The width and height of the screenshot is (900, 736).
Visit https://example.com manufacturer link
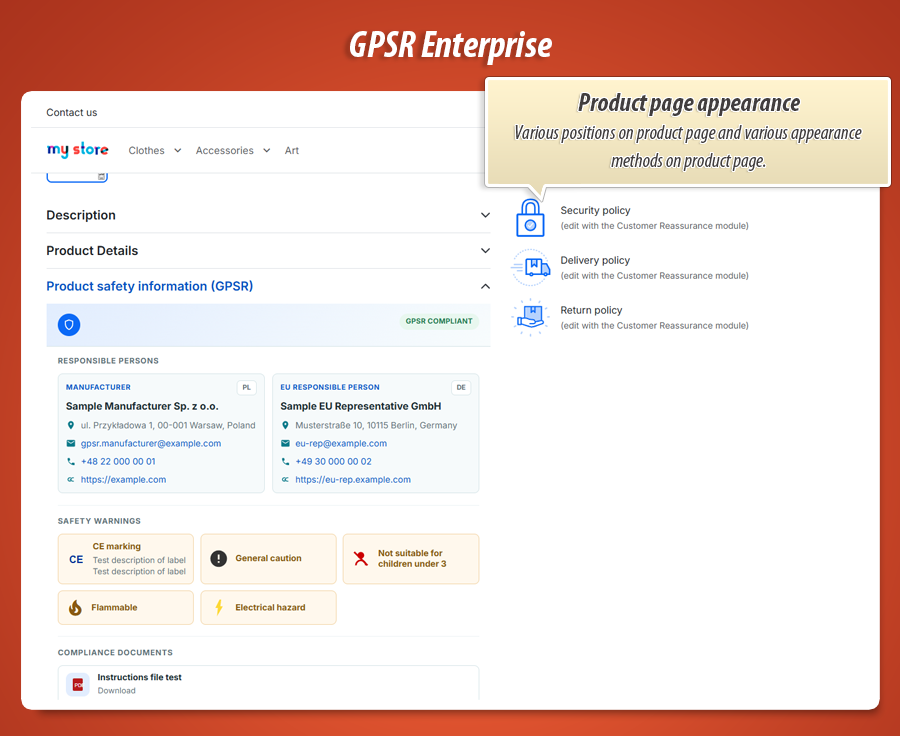pyautogui.click(x=123, y=479)
